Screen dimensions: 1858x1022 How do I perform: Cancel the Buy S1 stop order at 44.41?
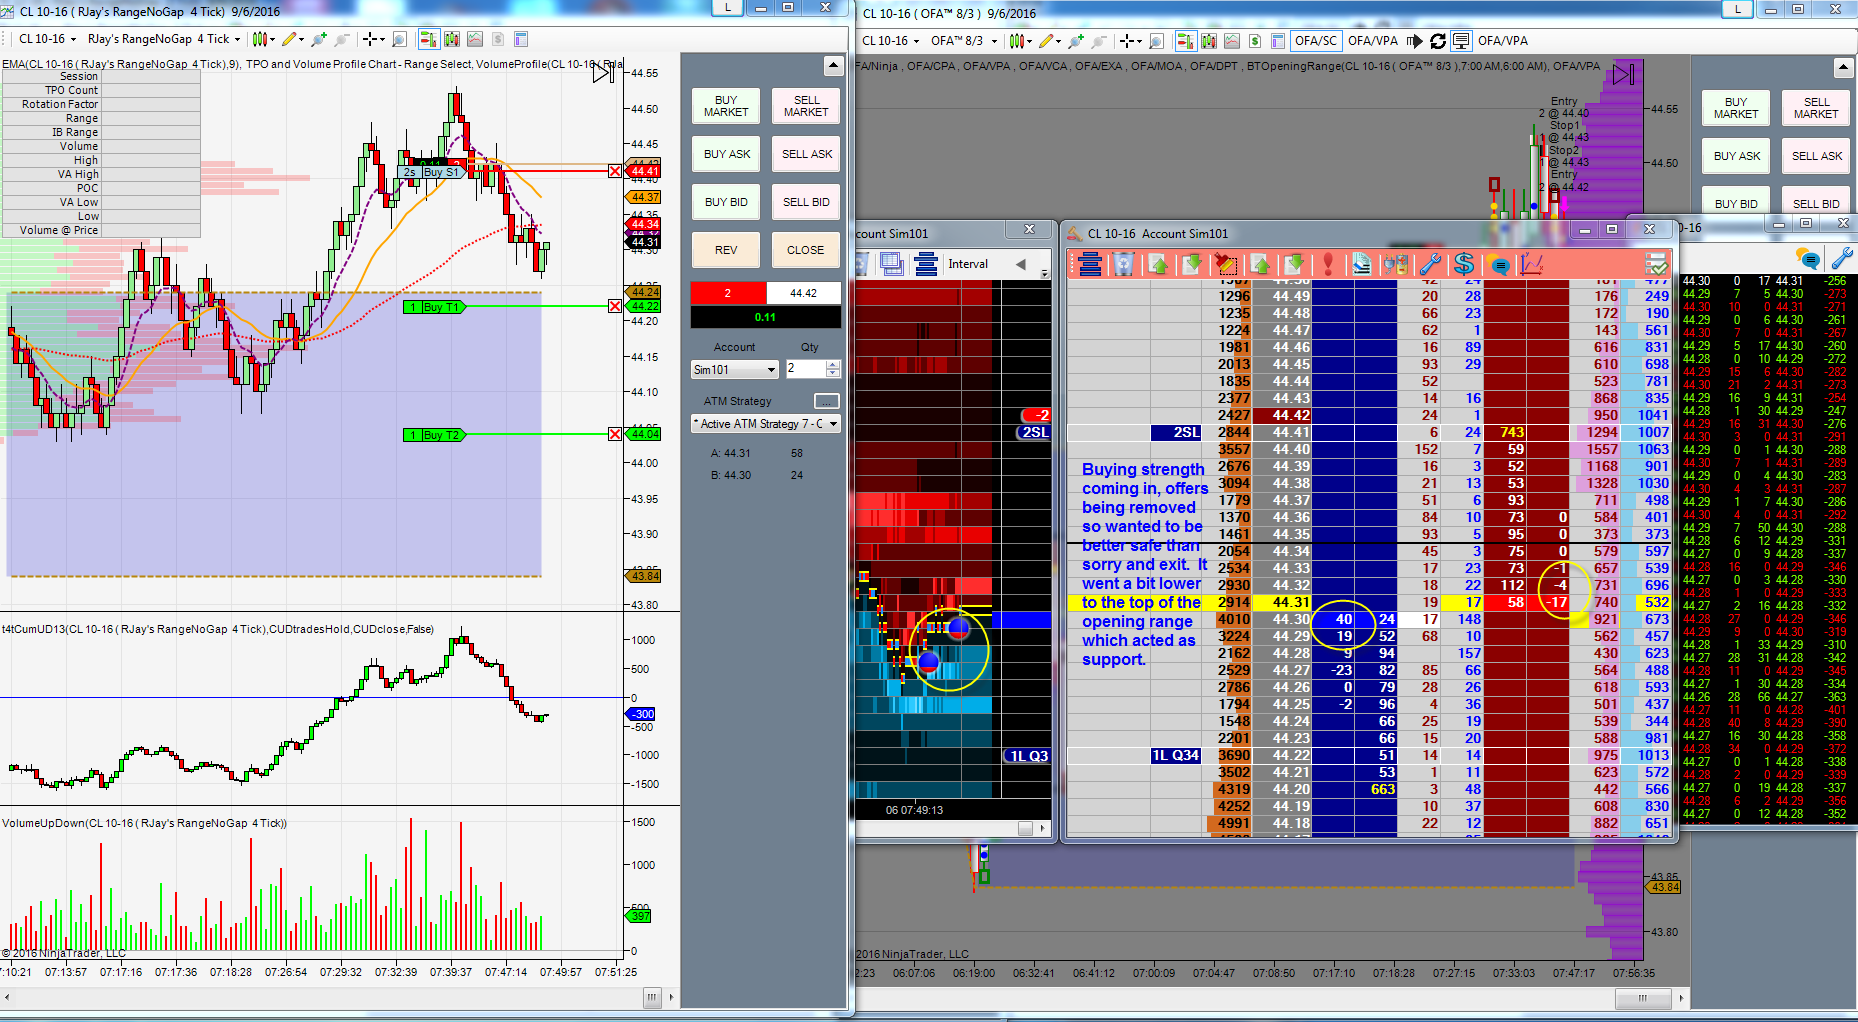(x=615, y=171)
